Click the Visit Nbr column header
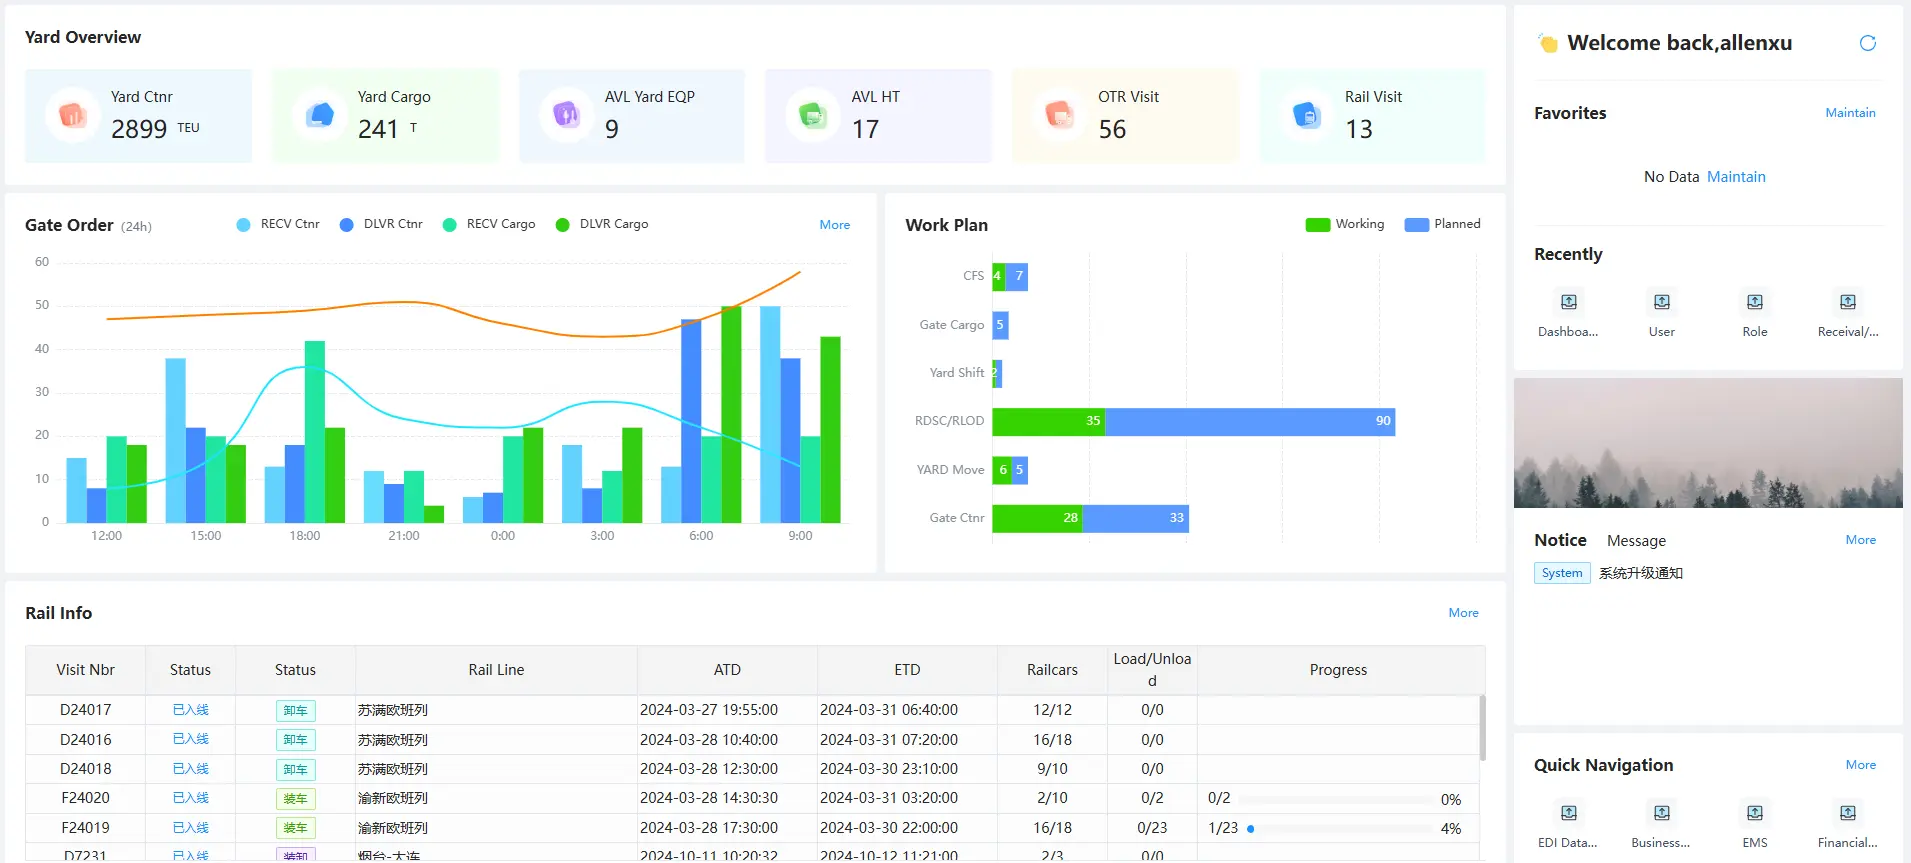Image resolution: width=1911 pixels, height=863 pixels. (86, 670)
